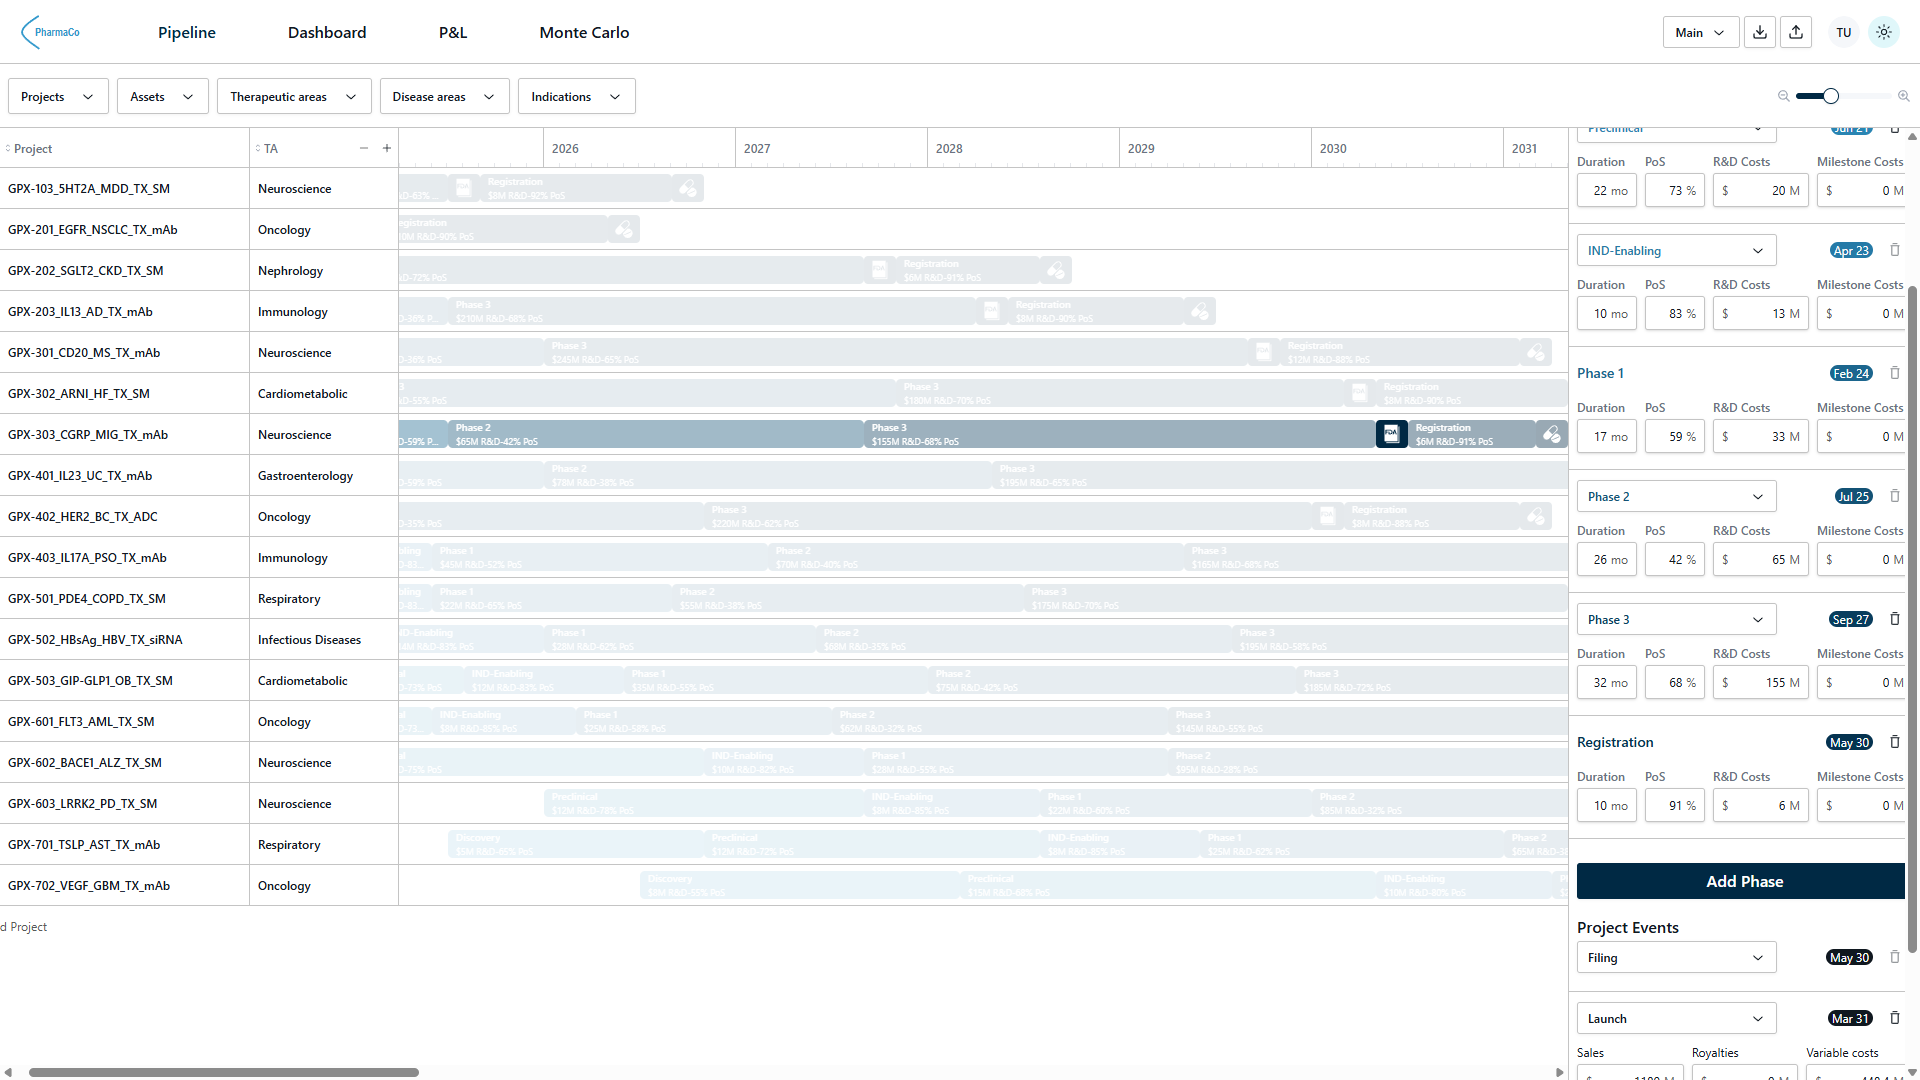Collapse the TA column with the minus icon
Screen dimensions: 1920x1080
coord(364,147)
